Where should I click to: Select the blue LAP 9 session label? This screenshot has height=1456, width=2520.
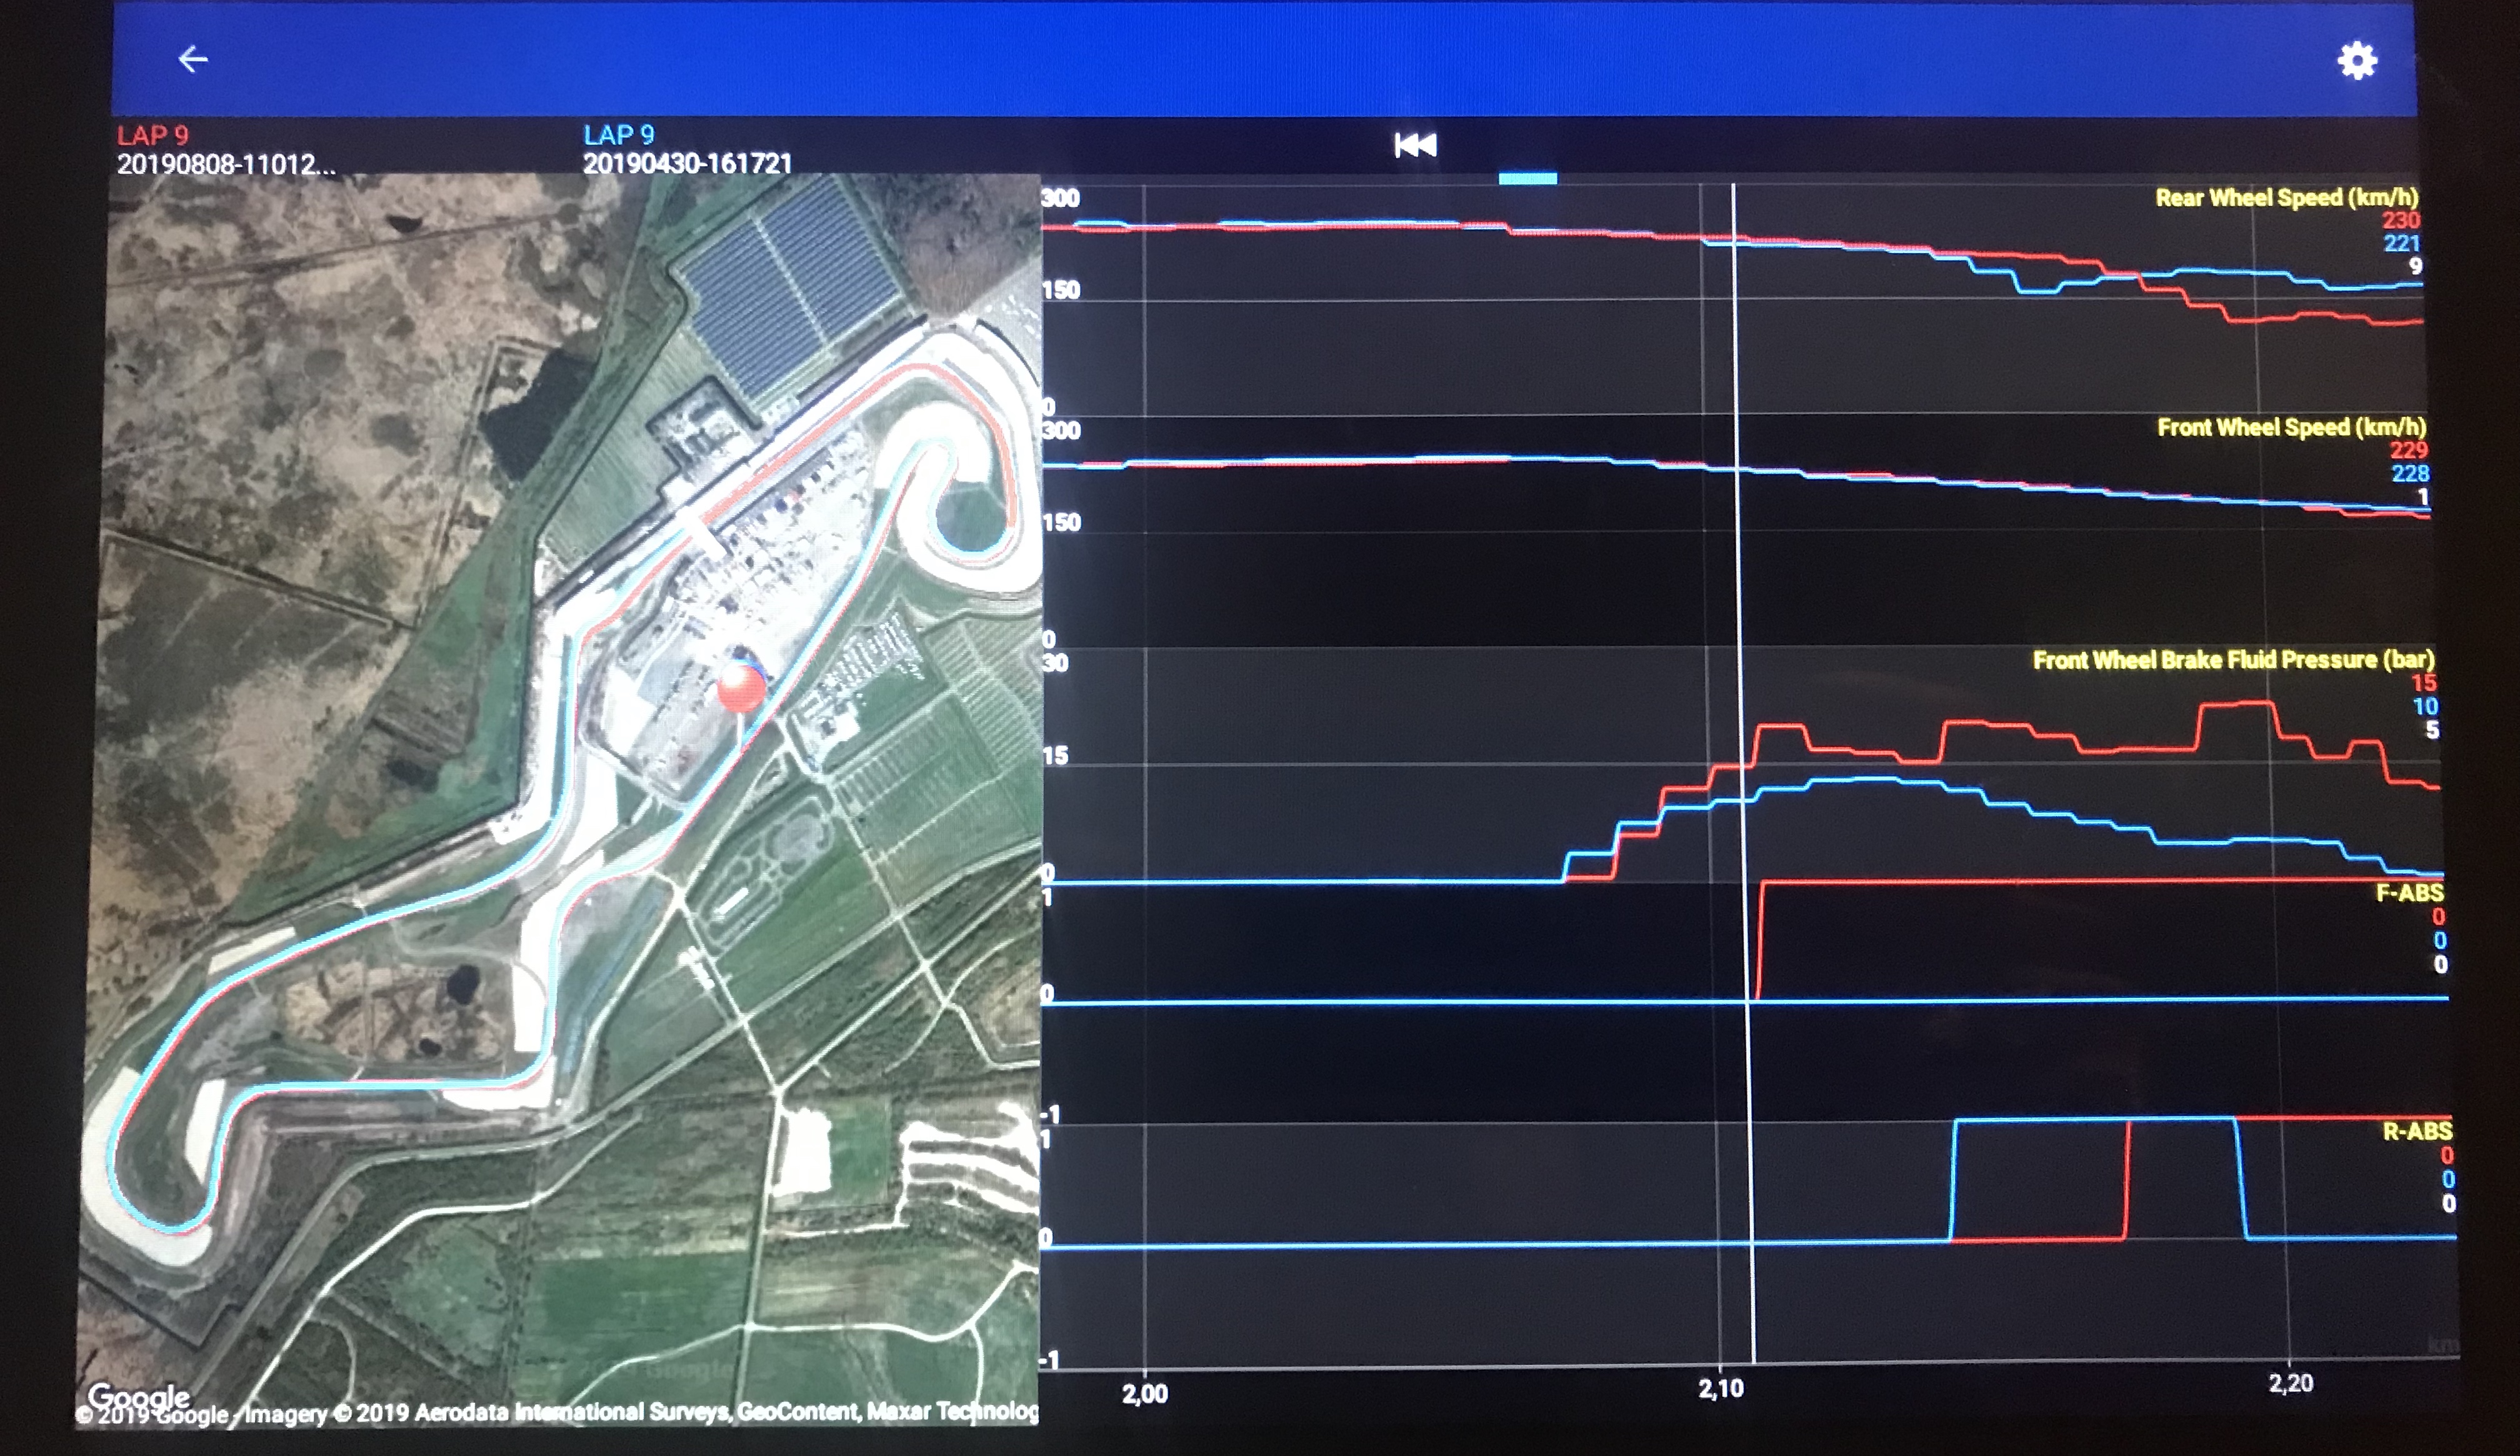coord(618,135)
